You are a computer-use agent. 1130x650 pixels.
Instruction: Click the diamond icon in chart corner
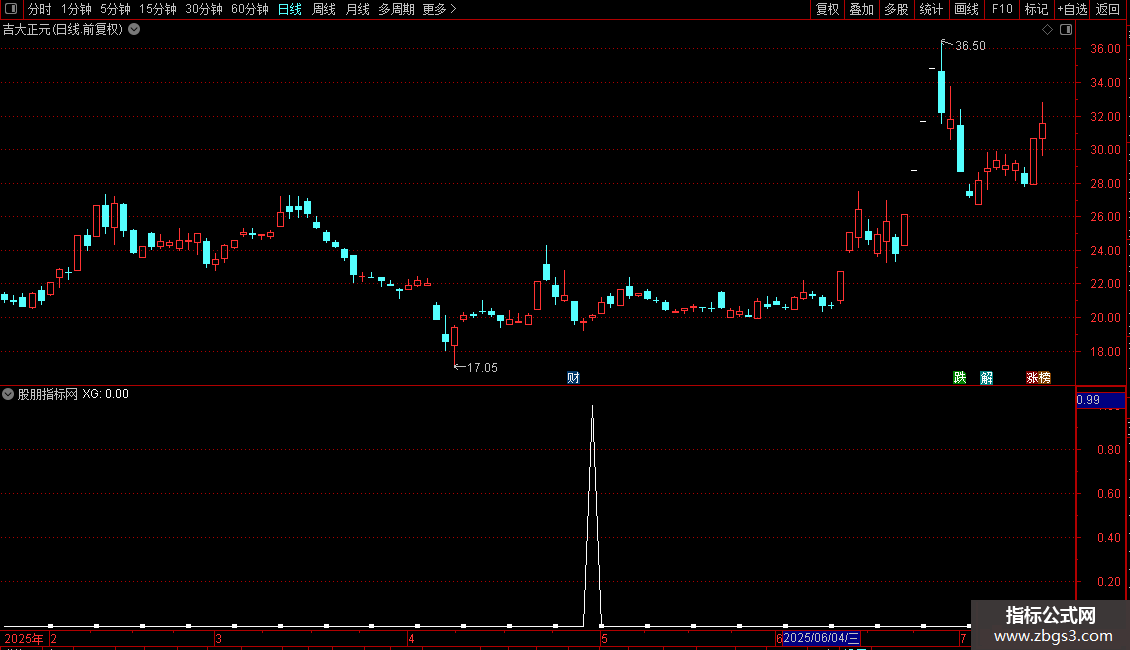click(x=1048, y=30)
